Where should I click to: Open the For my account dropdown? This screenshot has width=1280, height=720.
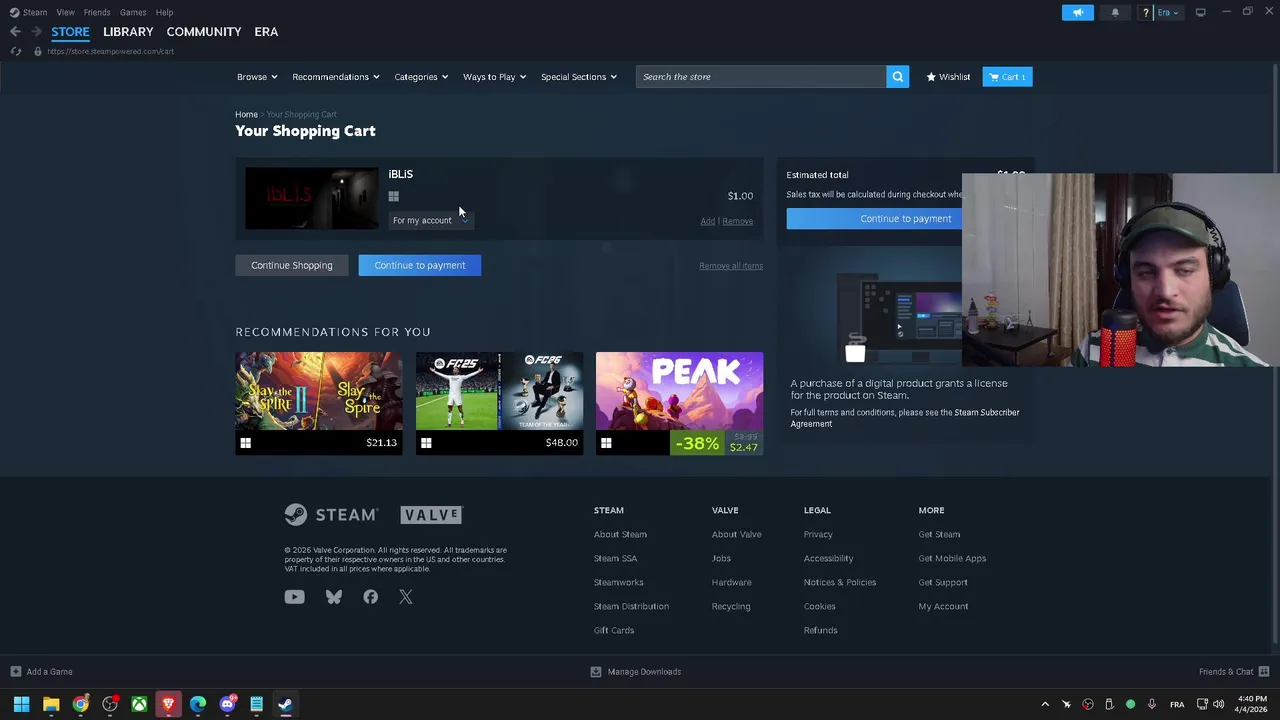[x=431, y=220]
